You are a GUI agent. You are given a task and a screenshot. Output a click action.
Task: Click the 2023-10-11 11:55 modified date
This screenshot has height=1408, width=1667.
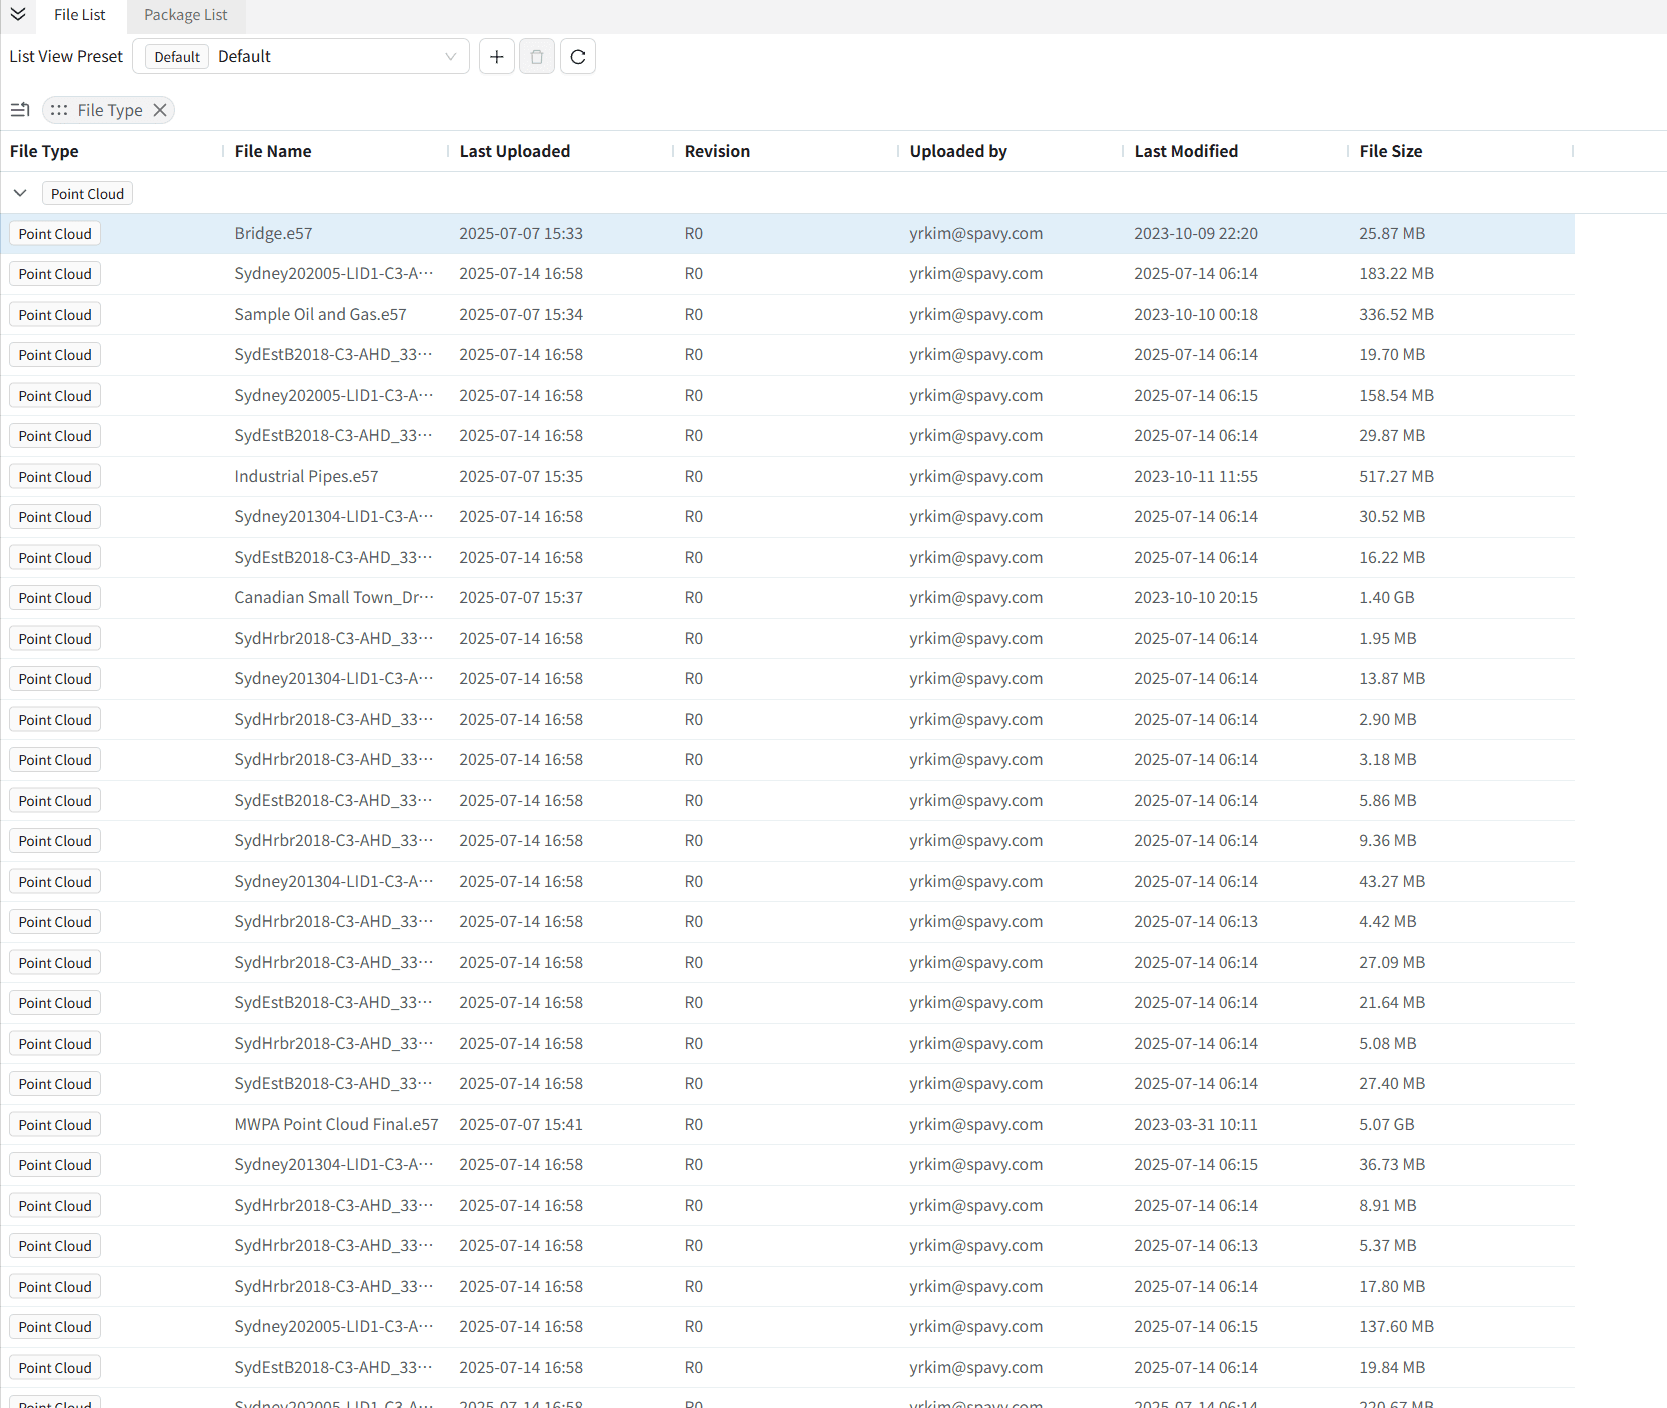click(1196, 476)
